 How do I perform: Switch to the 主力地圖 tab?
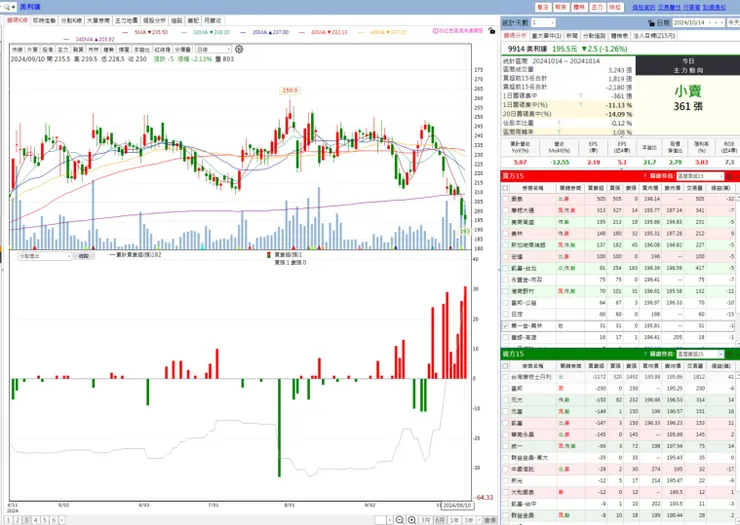coord(126,20)
